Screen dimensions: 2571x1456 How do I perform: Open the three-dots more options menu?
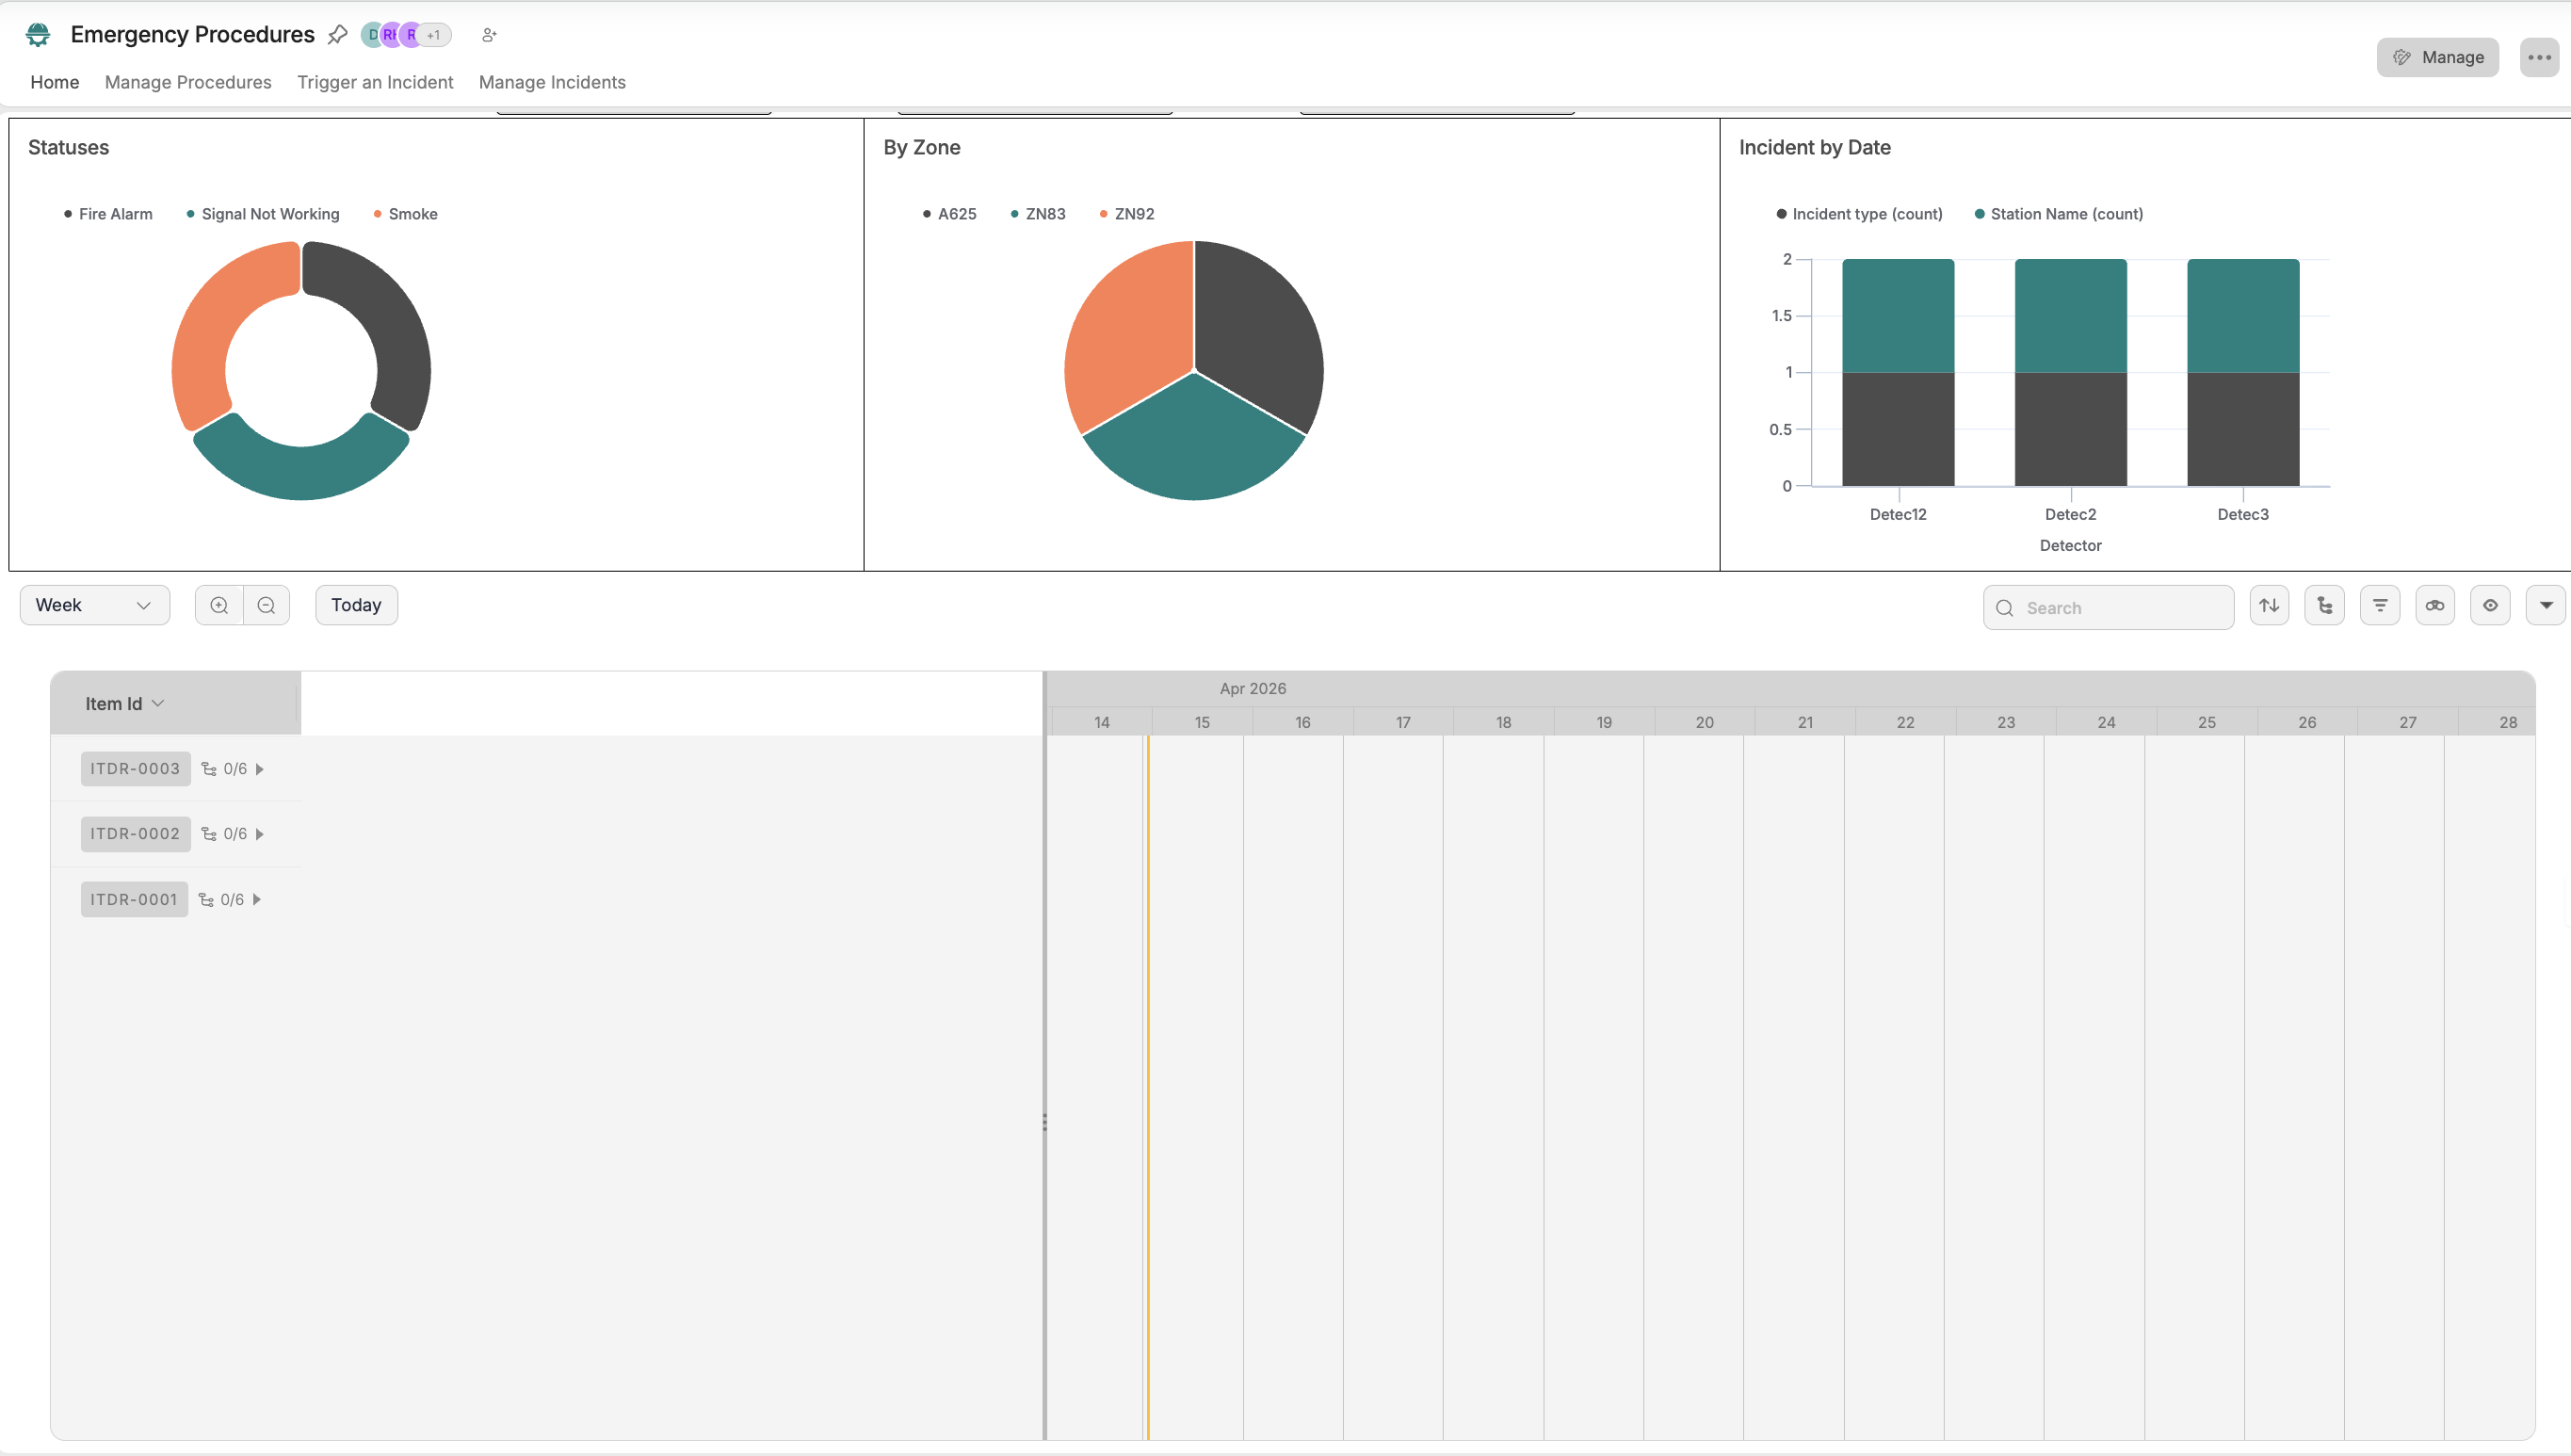tap(2538, 57)
